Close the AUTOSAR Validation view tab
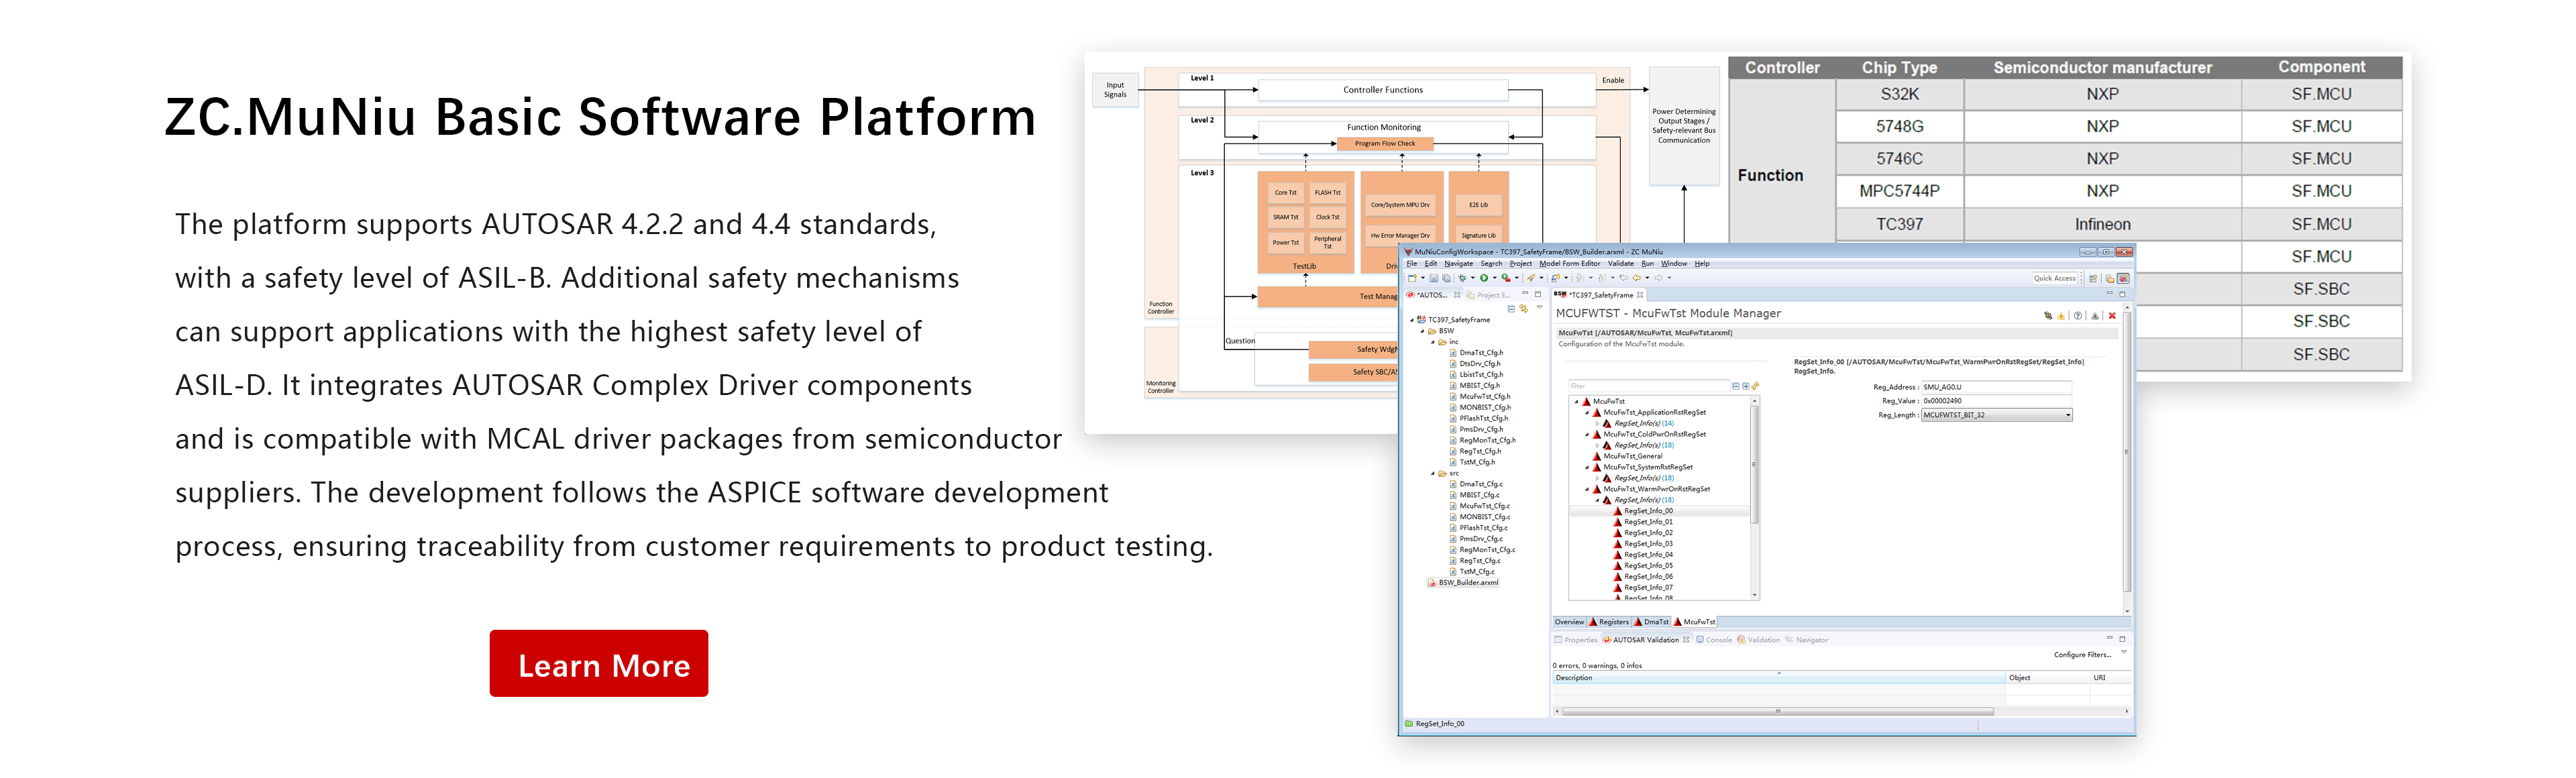The height and width of the screenshot is (778, 2576). 1686,640
